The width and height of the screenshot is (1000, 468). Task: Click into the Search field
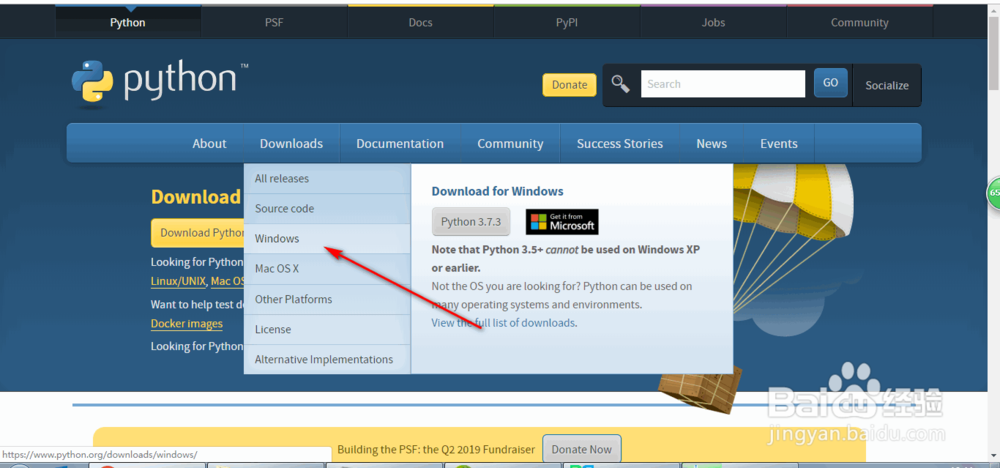pos(723,84)
